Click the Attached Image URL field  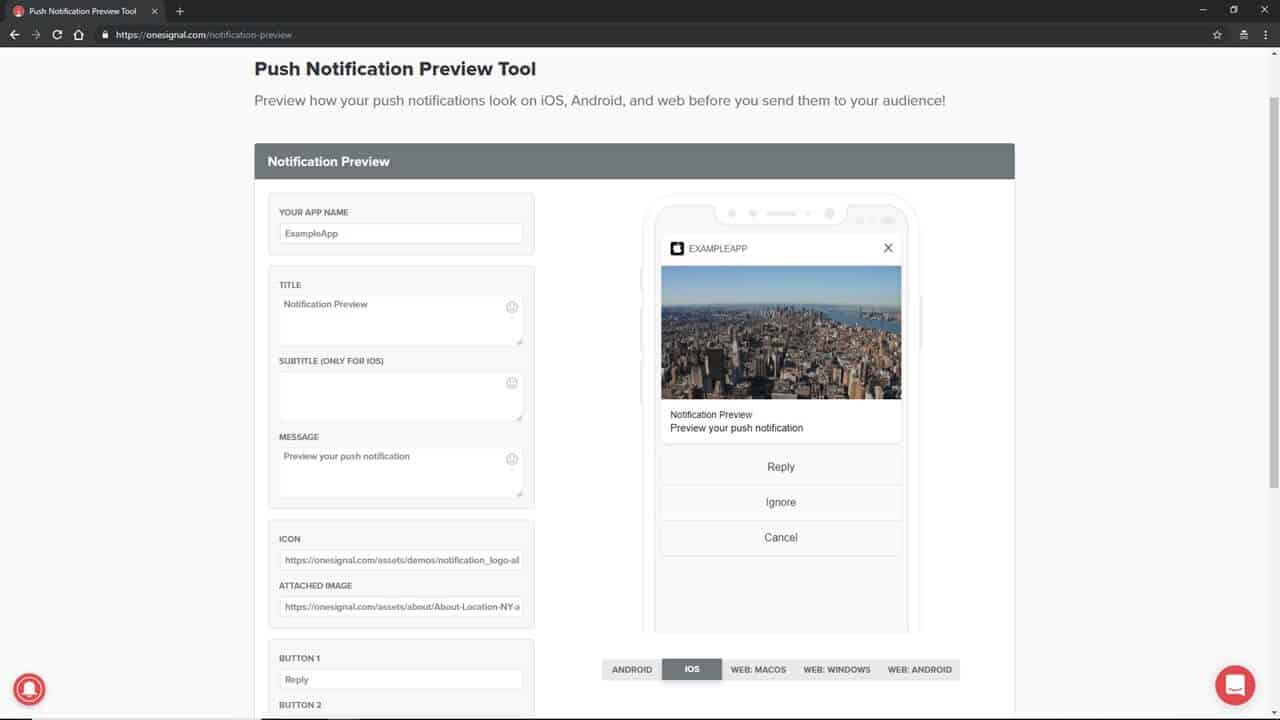tap(401, 606)
